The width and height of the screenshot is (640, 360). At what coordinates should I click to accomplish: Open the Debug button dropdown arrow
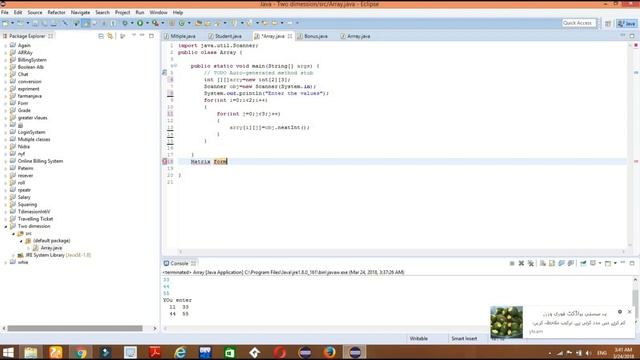[x=132, y=23]
